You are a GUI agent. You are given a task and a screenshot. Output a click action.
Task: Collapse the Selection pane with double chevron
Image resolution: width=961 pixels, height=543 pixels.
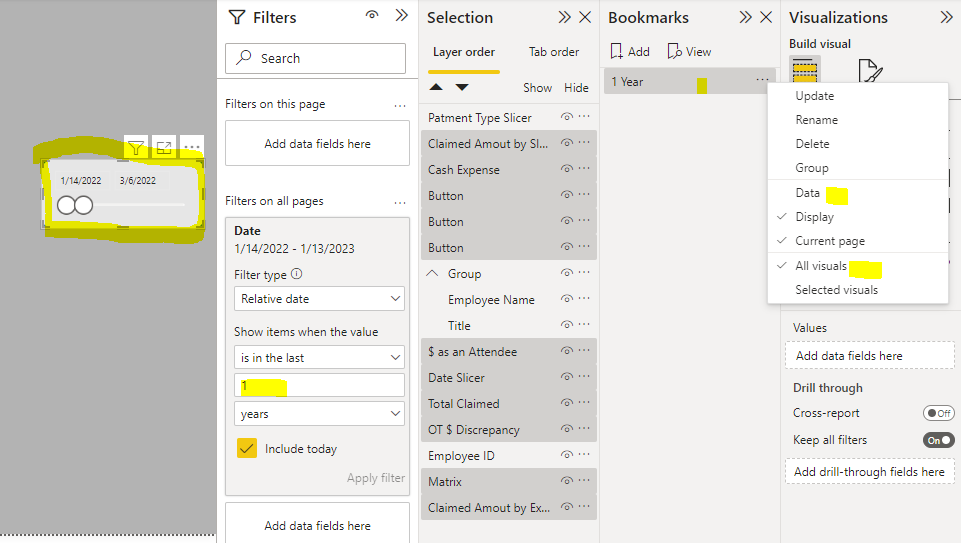tap(564, 17)
